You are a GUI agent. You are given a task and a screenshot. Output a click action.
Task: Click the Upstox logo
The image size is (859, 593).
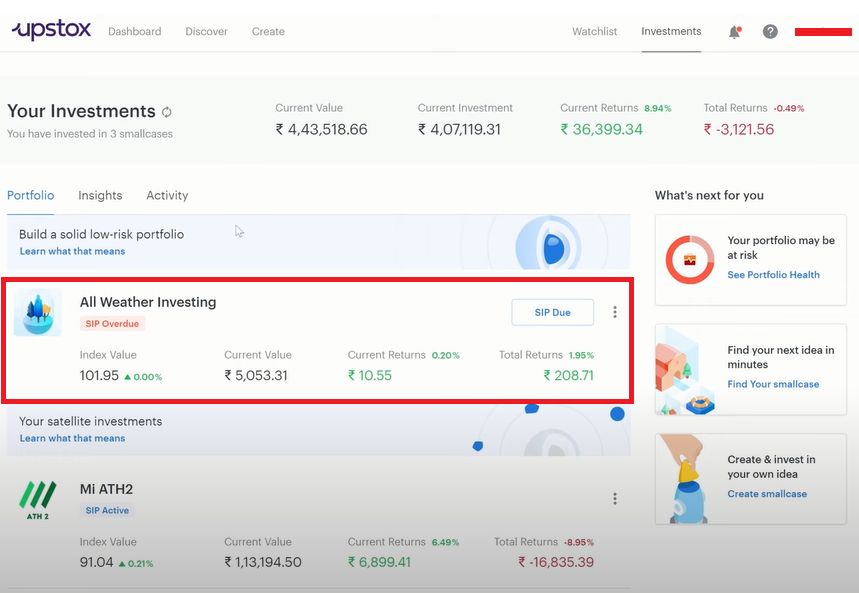[51, 30]
